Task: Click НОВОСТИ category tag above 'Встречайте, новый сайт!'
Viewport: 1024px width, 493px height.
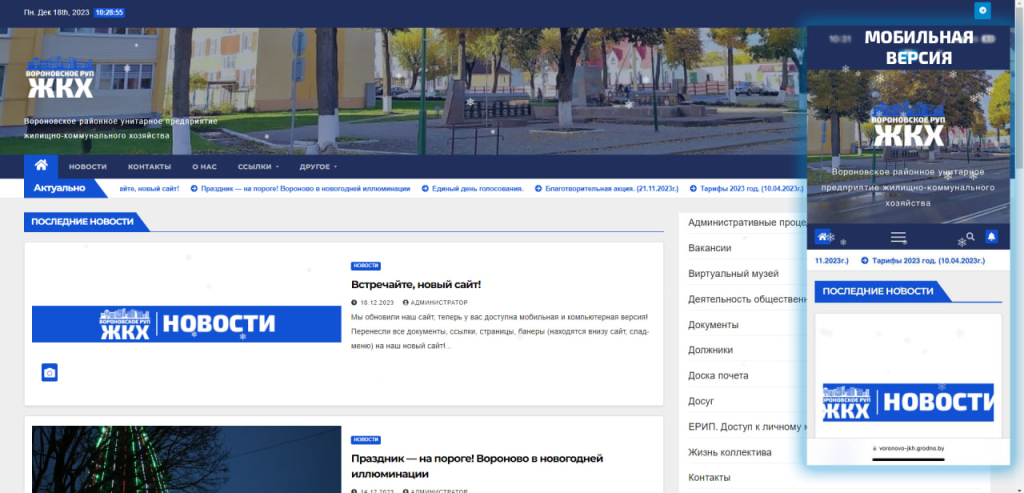Action: 366,266
